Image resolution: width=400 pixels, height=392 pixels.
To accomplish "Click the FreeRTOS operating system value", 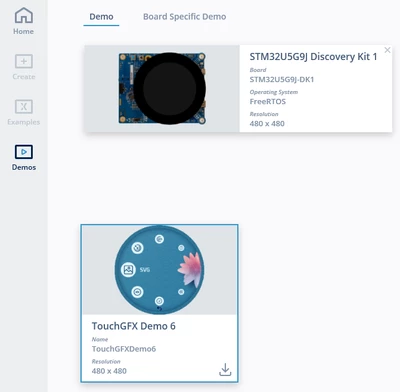I will [268, 102].
